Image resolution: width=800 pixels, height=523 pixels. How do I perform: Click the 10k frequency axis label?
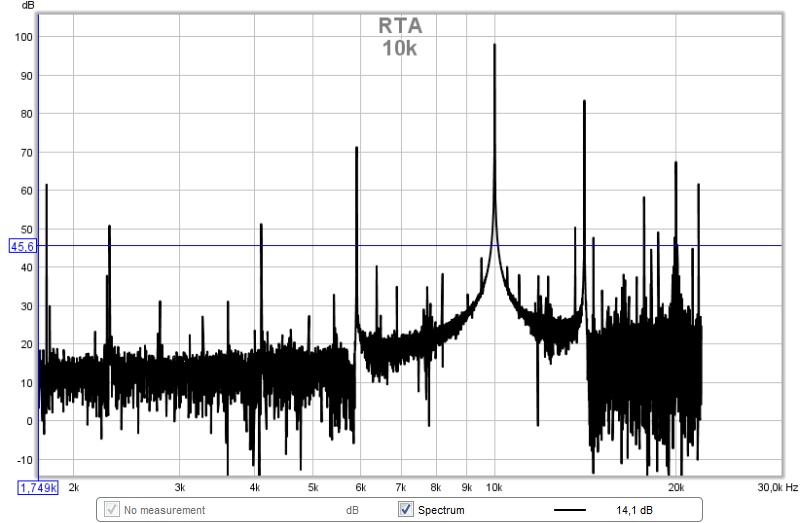tap(494, 487)
